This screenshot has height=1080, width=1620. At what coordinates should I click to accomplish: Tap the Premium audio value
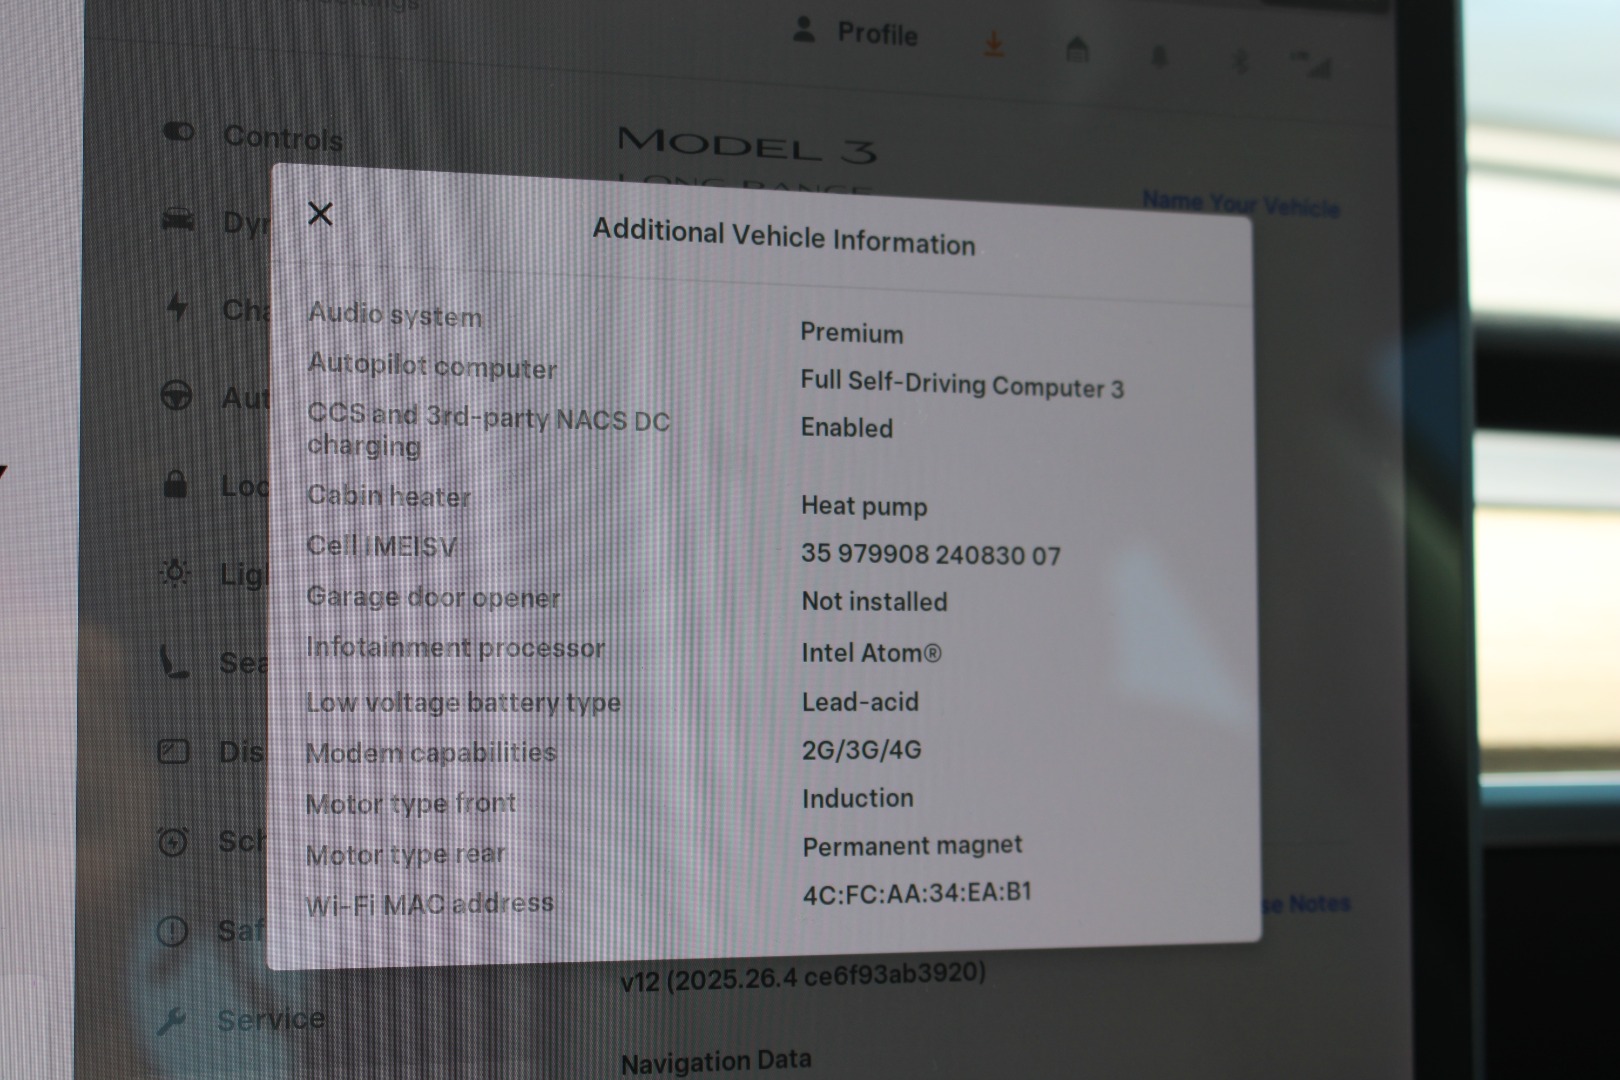(x=852, y=333)
